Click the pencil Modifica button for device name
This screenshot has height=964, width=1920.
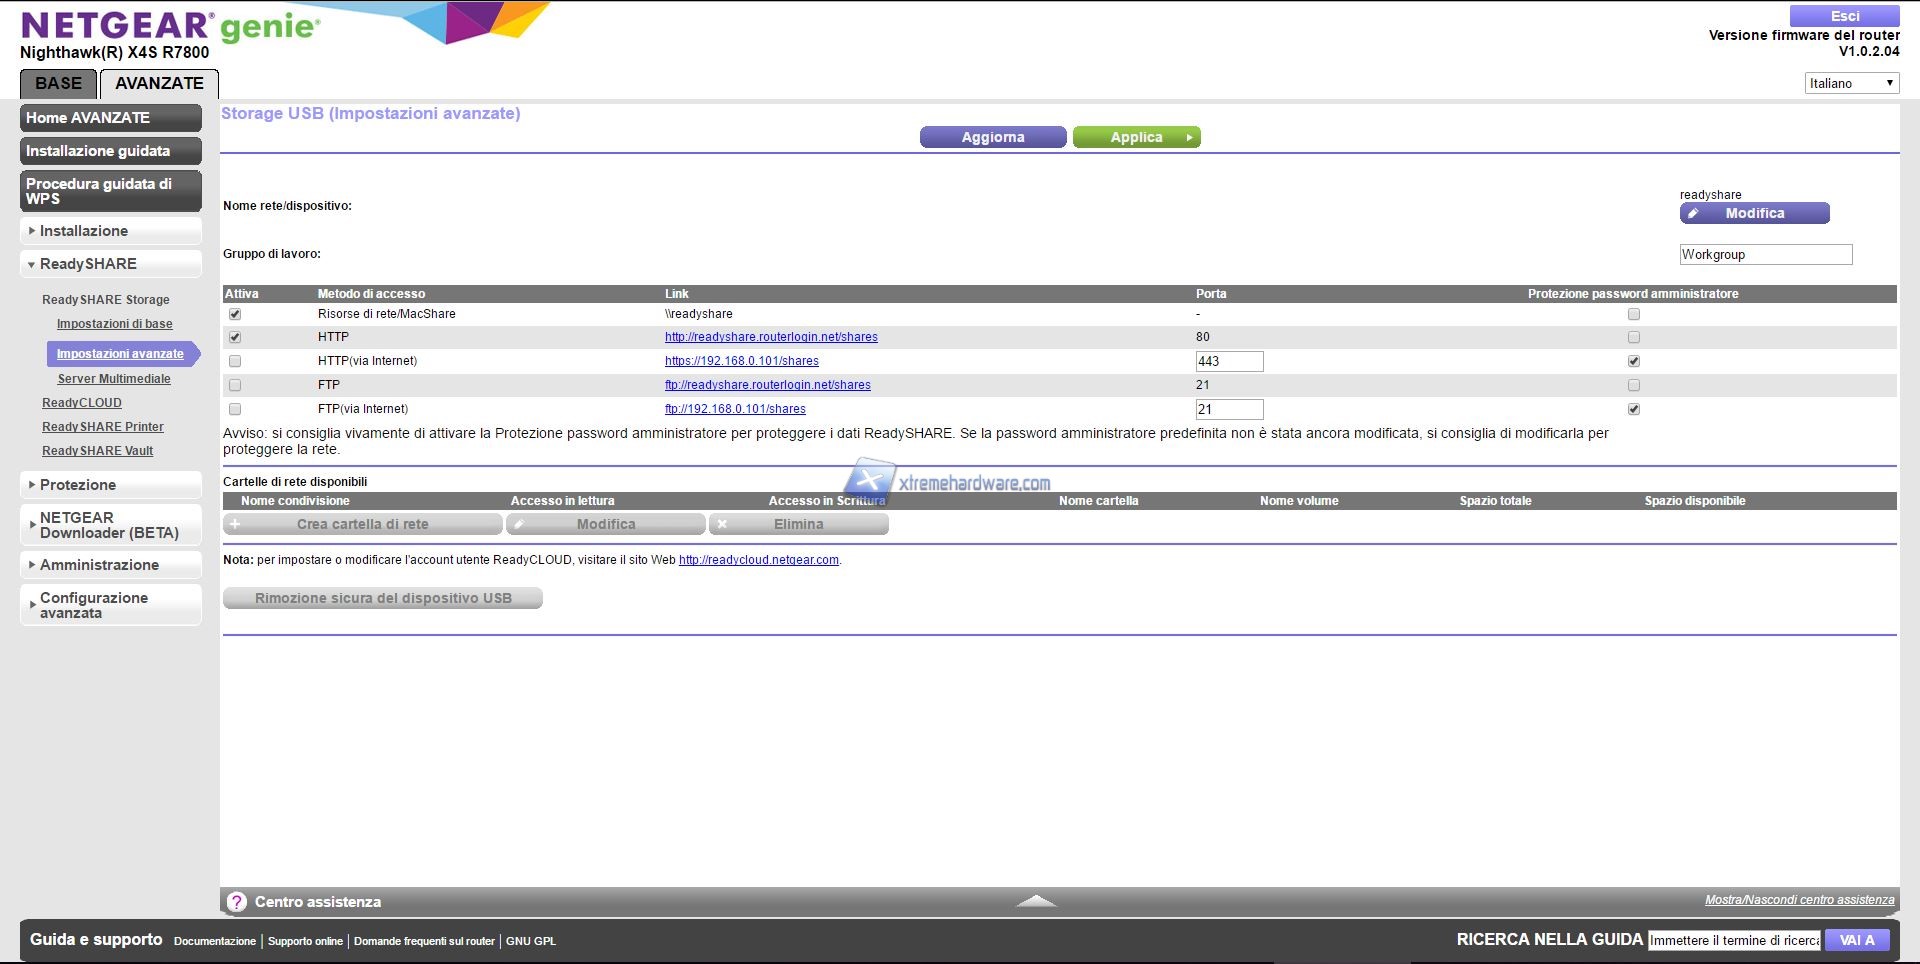(x=1754, y=213)
